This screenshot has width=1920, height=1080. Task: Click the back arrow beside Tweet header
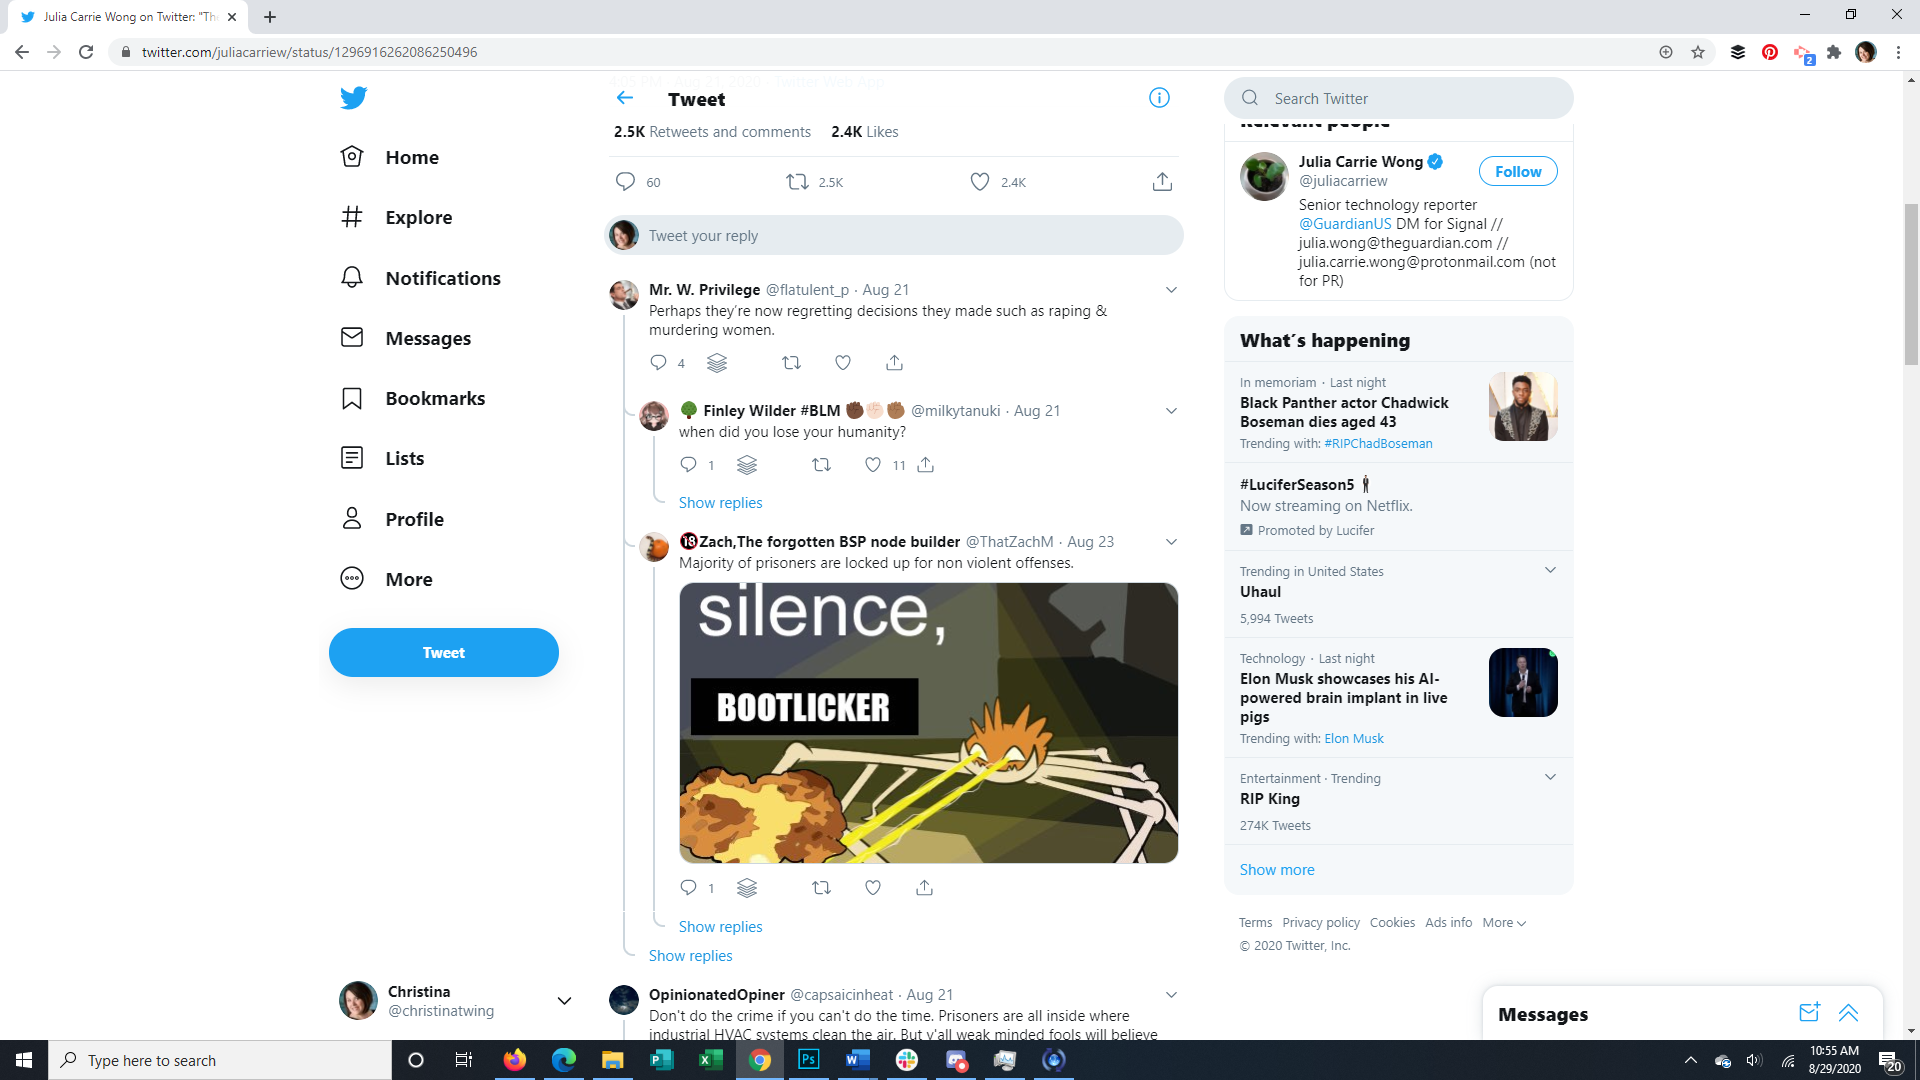(x=625, y=98)
